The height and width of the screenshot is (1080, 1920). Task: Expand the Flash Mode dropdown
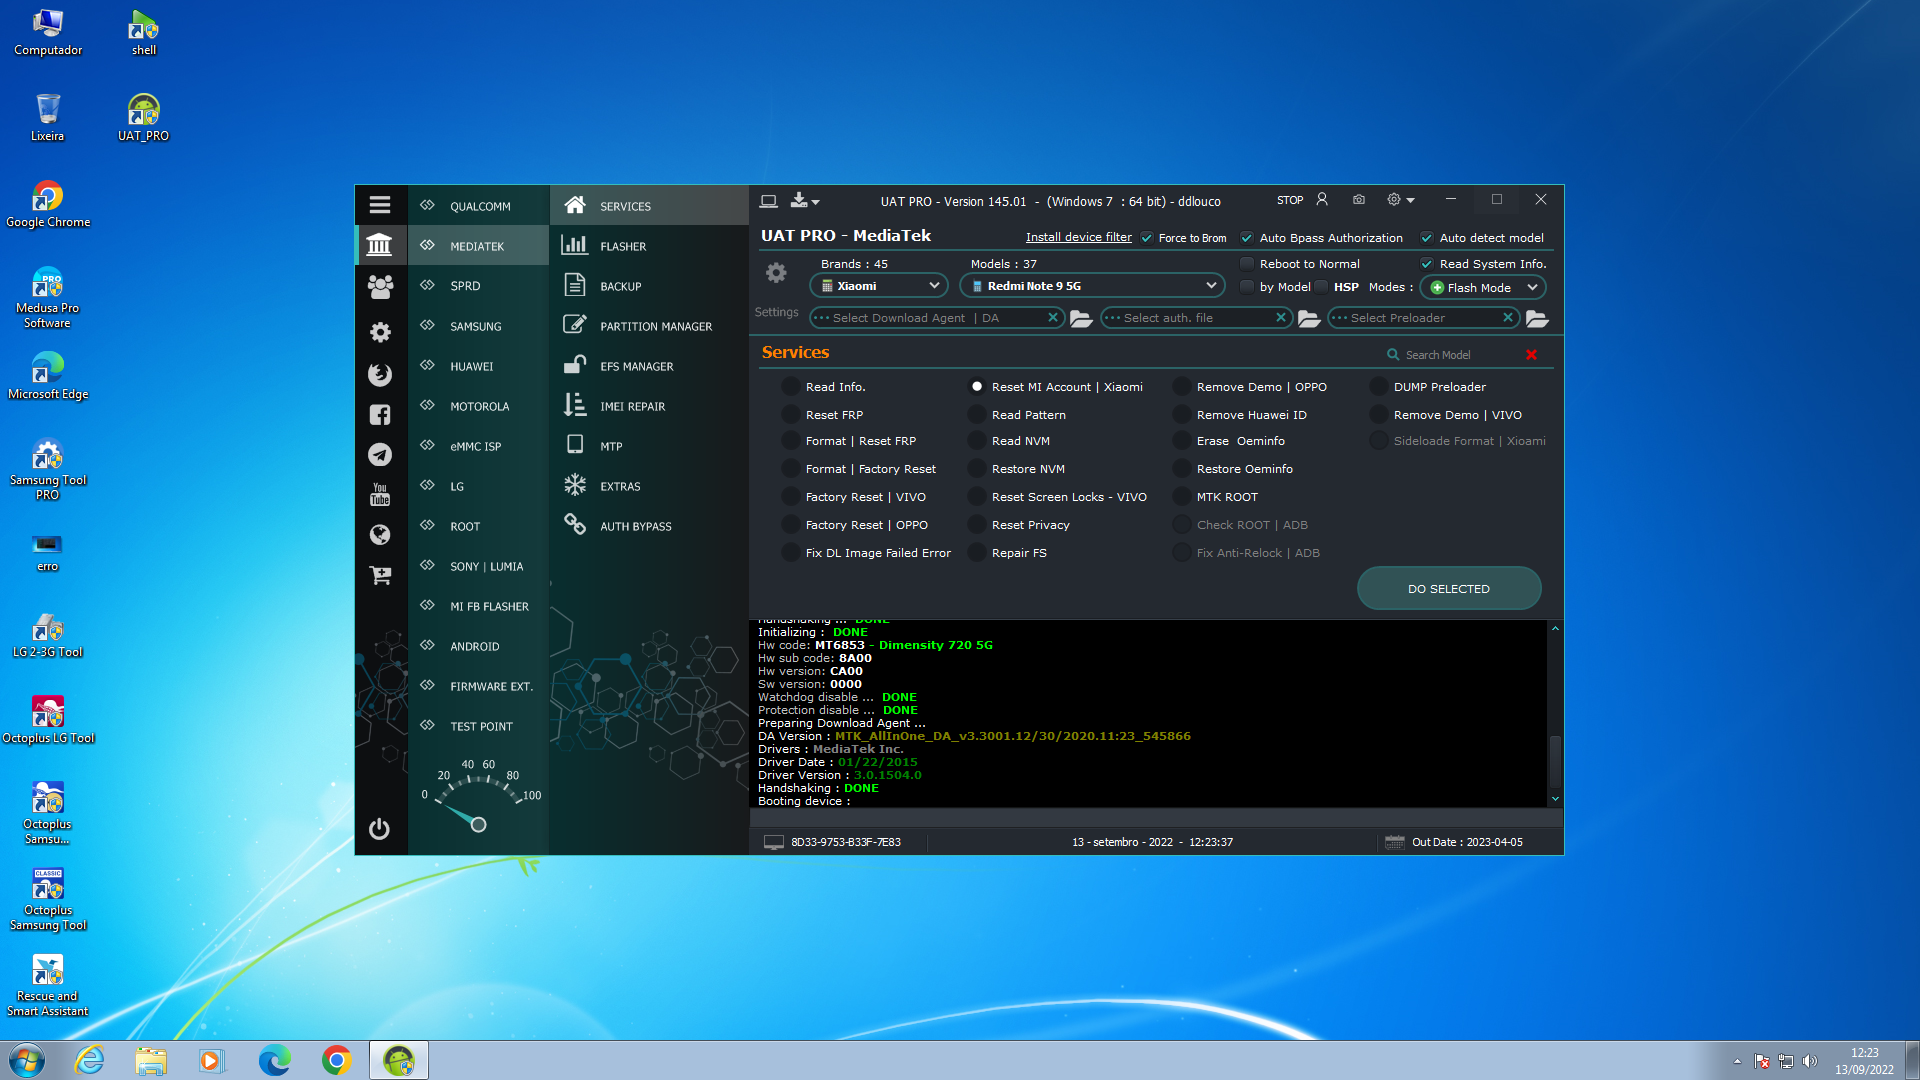click(x=1482, y=288)
